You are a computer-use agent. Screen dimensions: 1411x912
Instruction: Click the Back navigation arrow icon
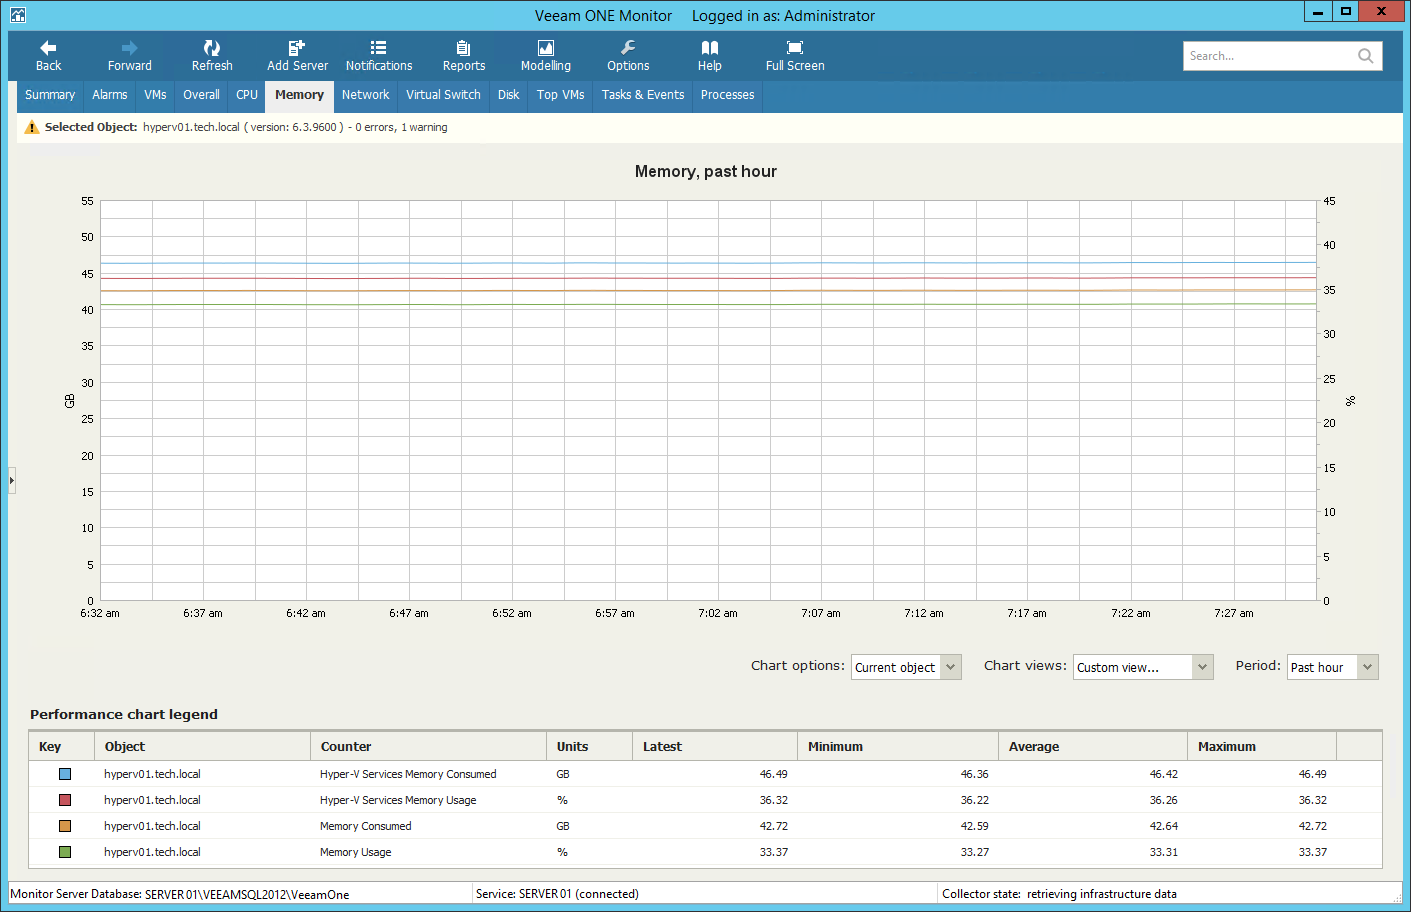pyautogui.click(x=48, y=48)
